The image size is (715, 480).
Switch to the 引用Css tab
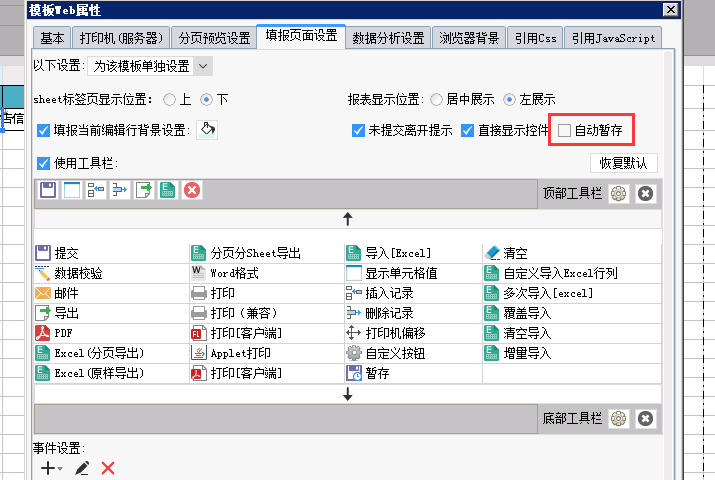[x=535, y=38]
